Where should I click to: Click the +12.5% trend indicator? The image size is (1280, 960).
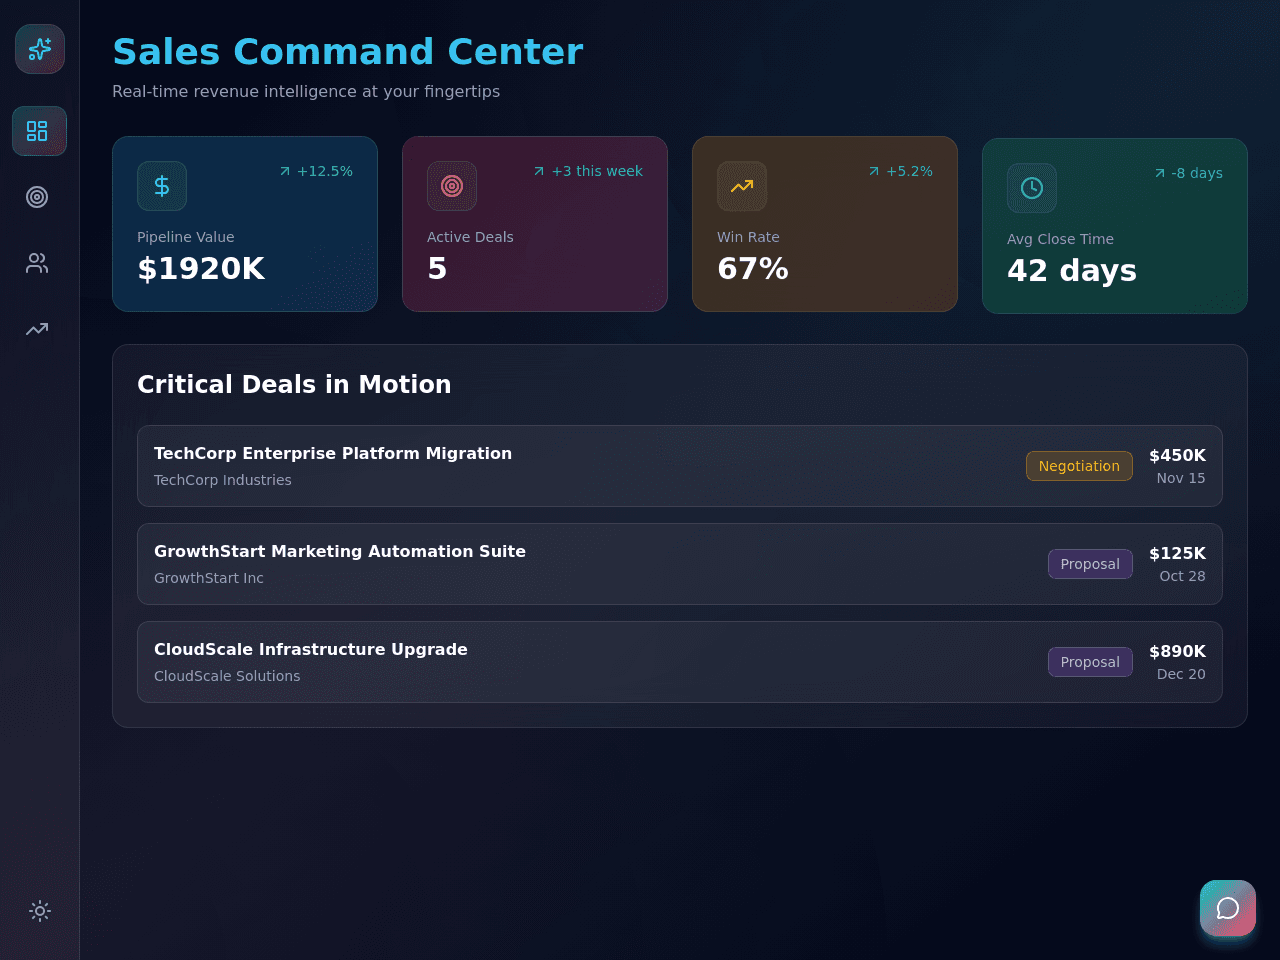click(316, 171)
